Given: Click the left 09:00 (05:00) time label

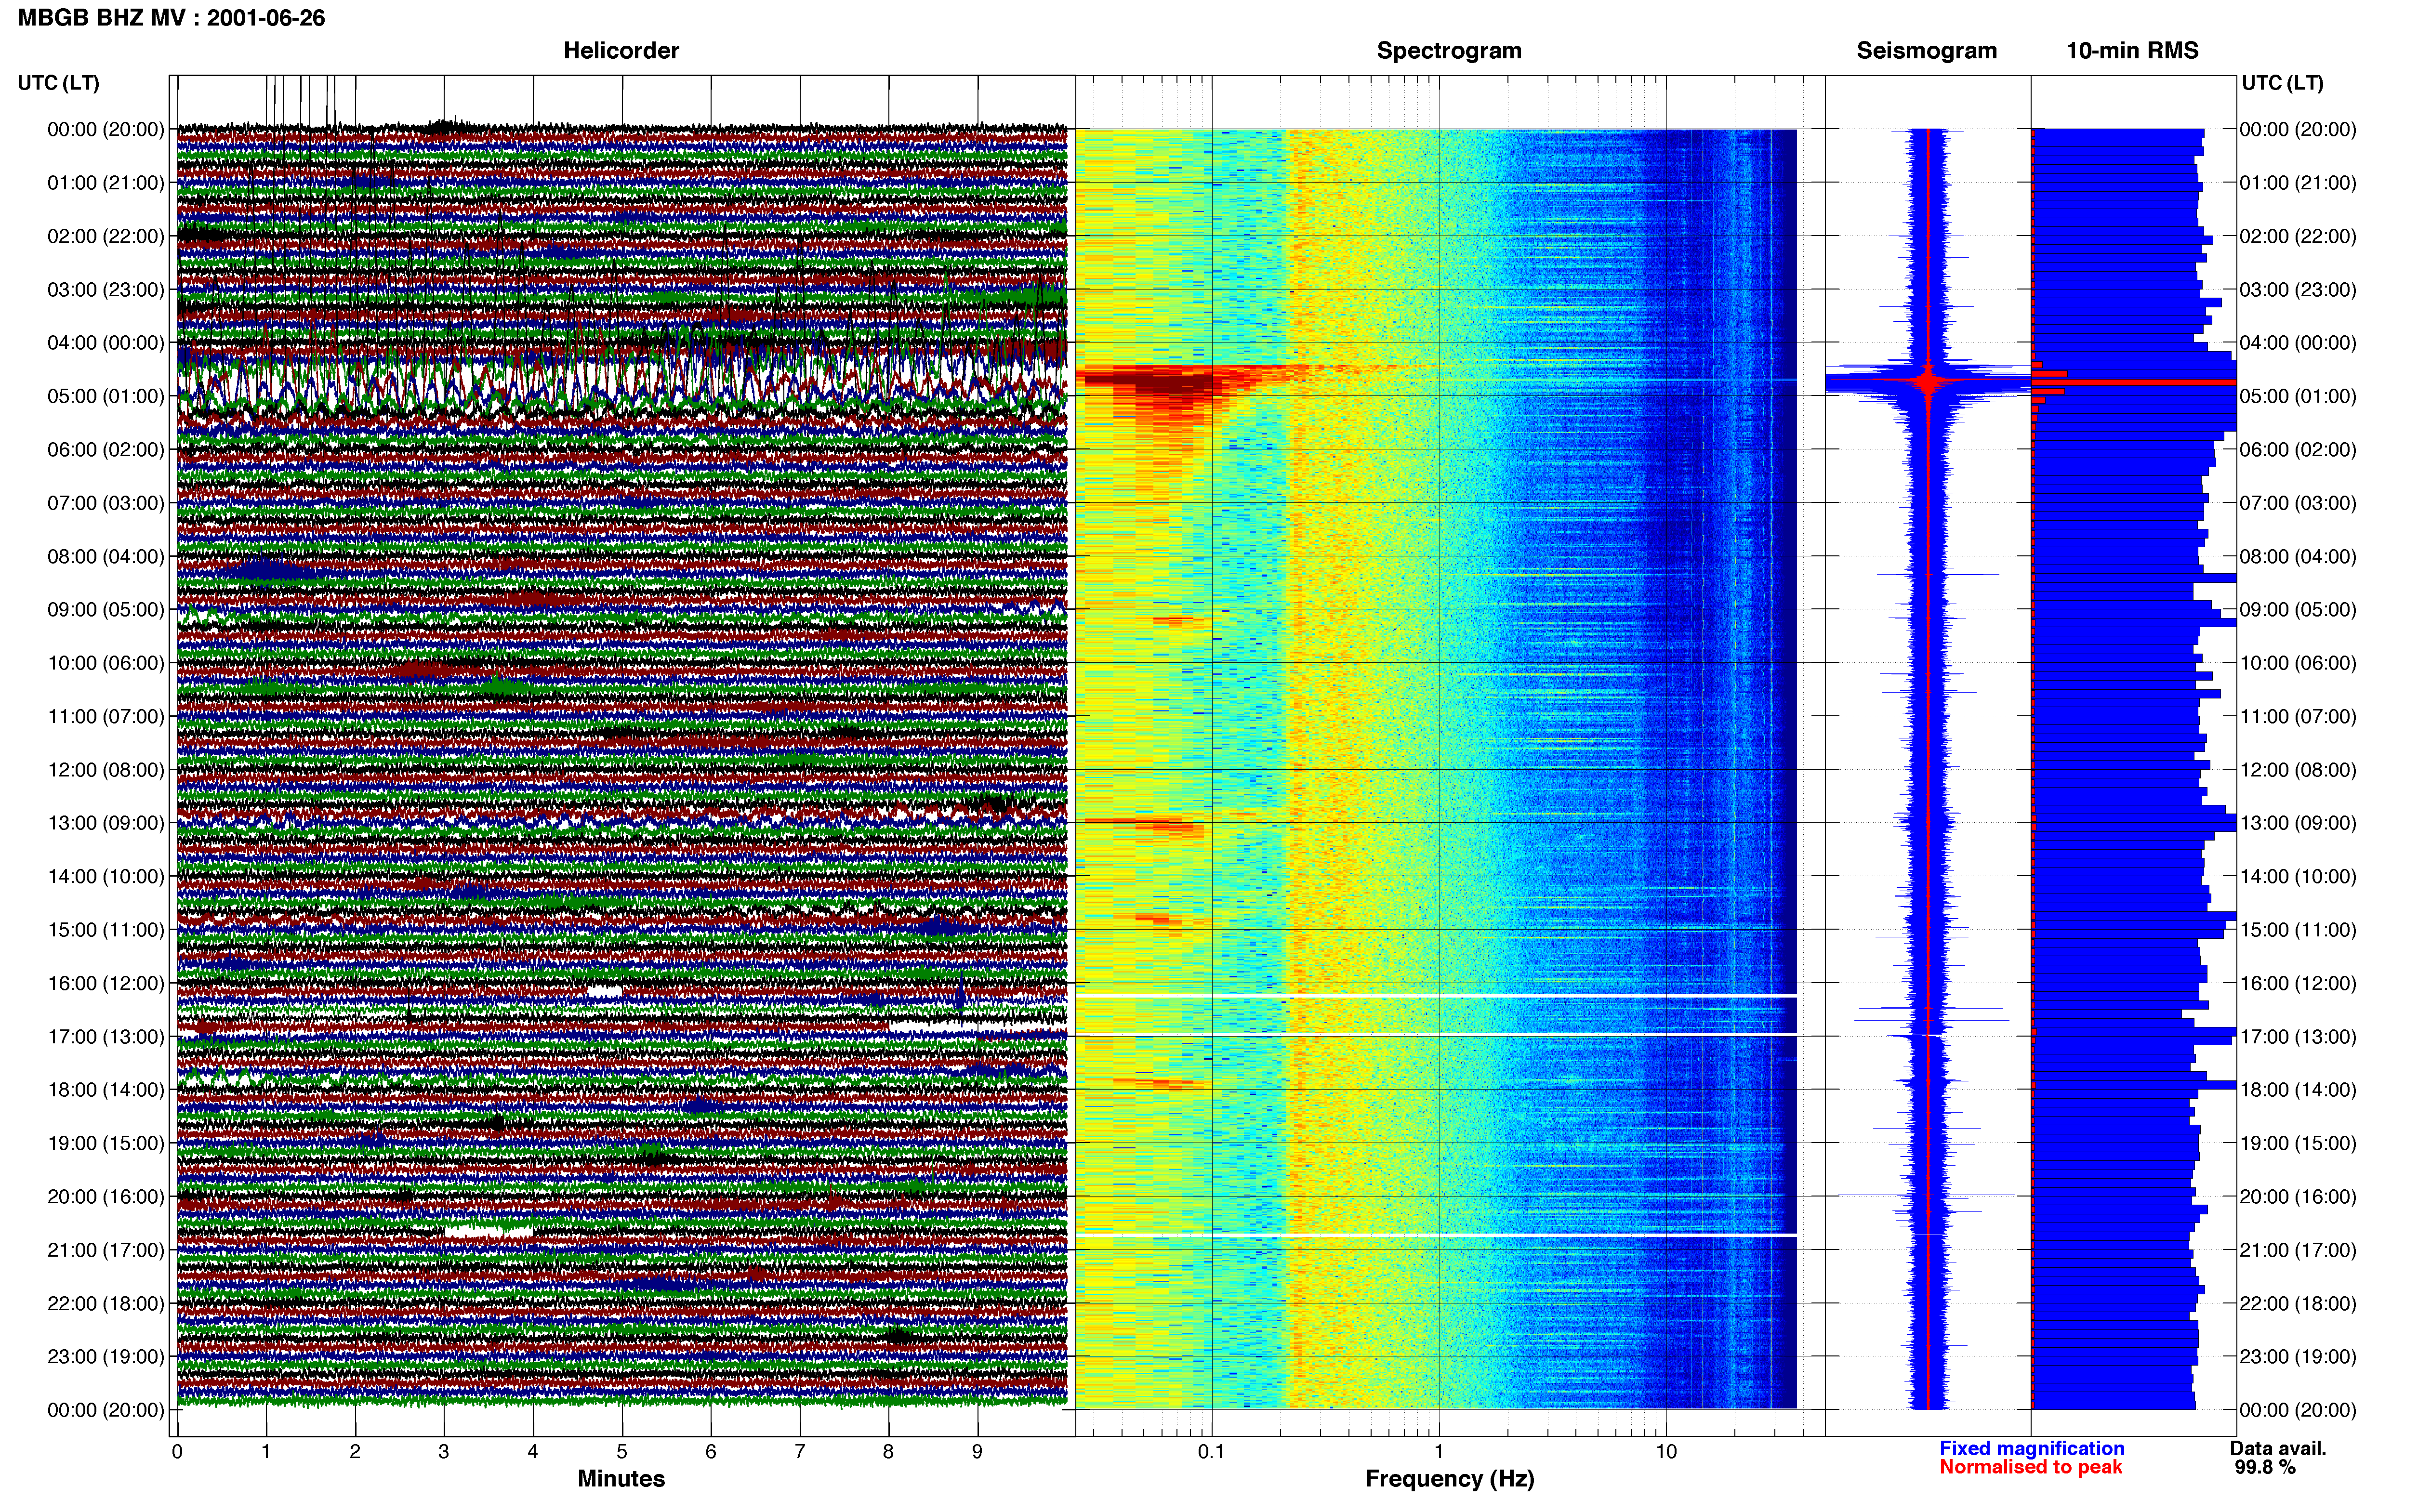Looking at the screenshot, I should tap(106, 610).
